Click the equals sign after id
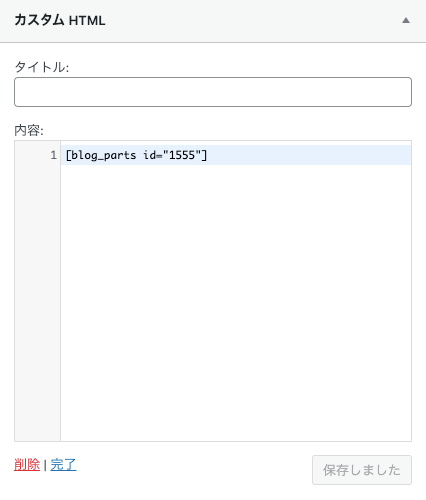Viewport: 426px width, 500px height. tap(159, 156)
